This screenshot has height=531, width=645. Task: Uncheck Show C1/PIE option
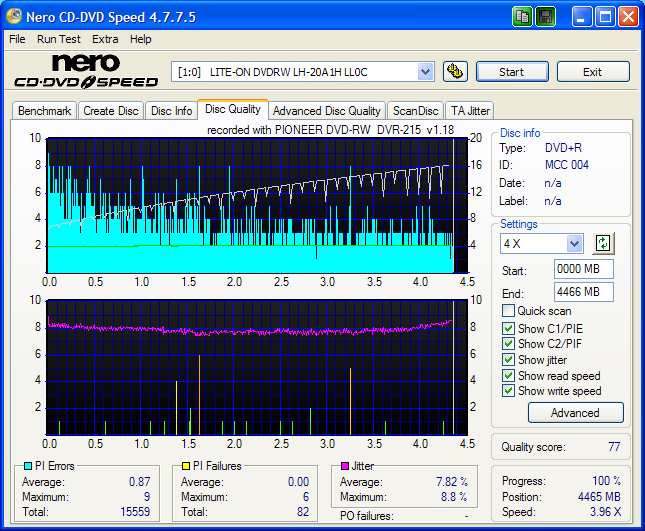pos(509,328)
